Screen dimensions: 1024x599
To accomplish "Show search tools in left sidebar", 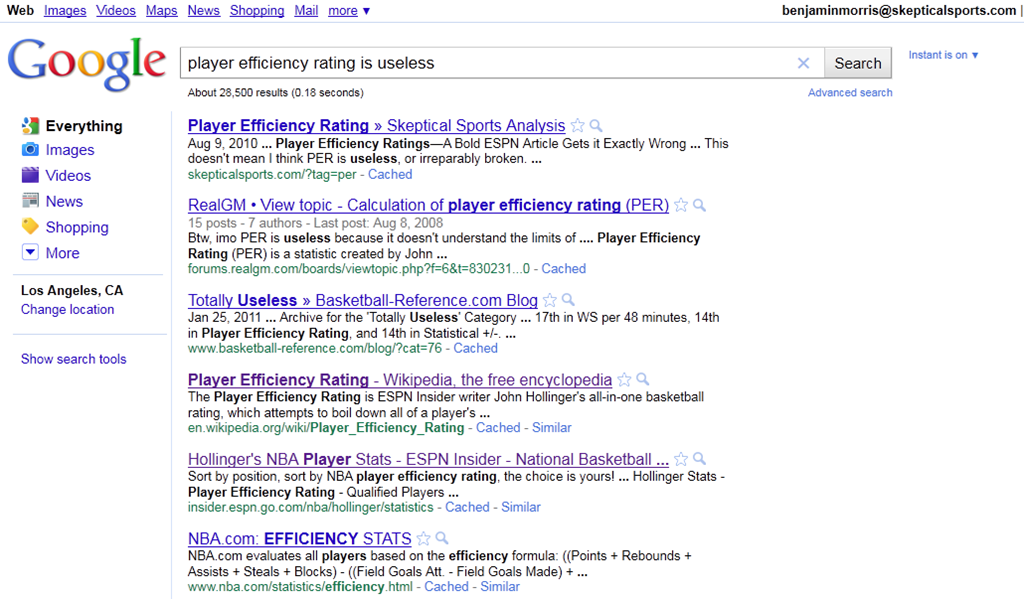I will pos(74,359).
